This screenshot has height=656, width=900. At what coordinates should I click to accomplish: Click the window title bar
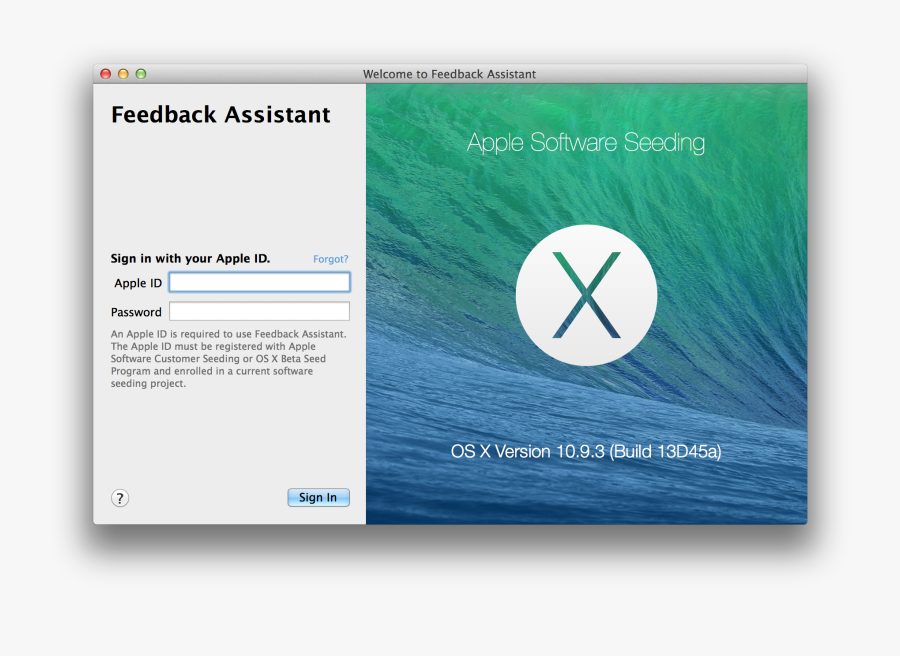[x=450, y=73]
